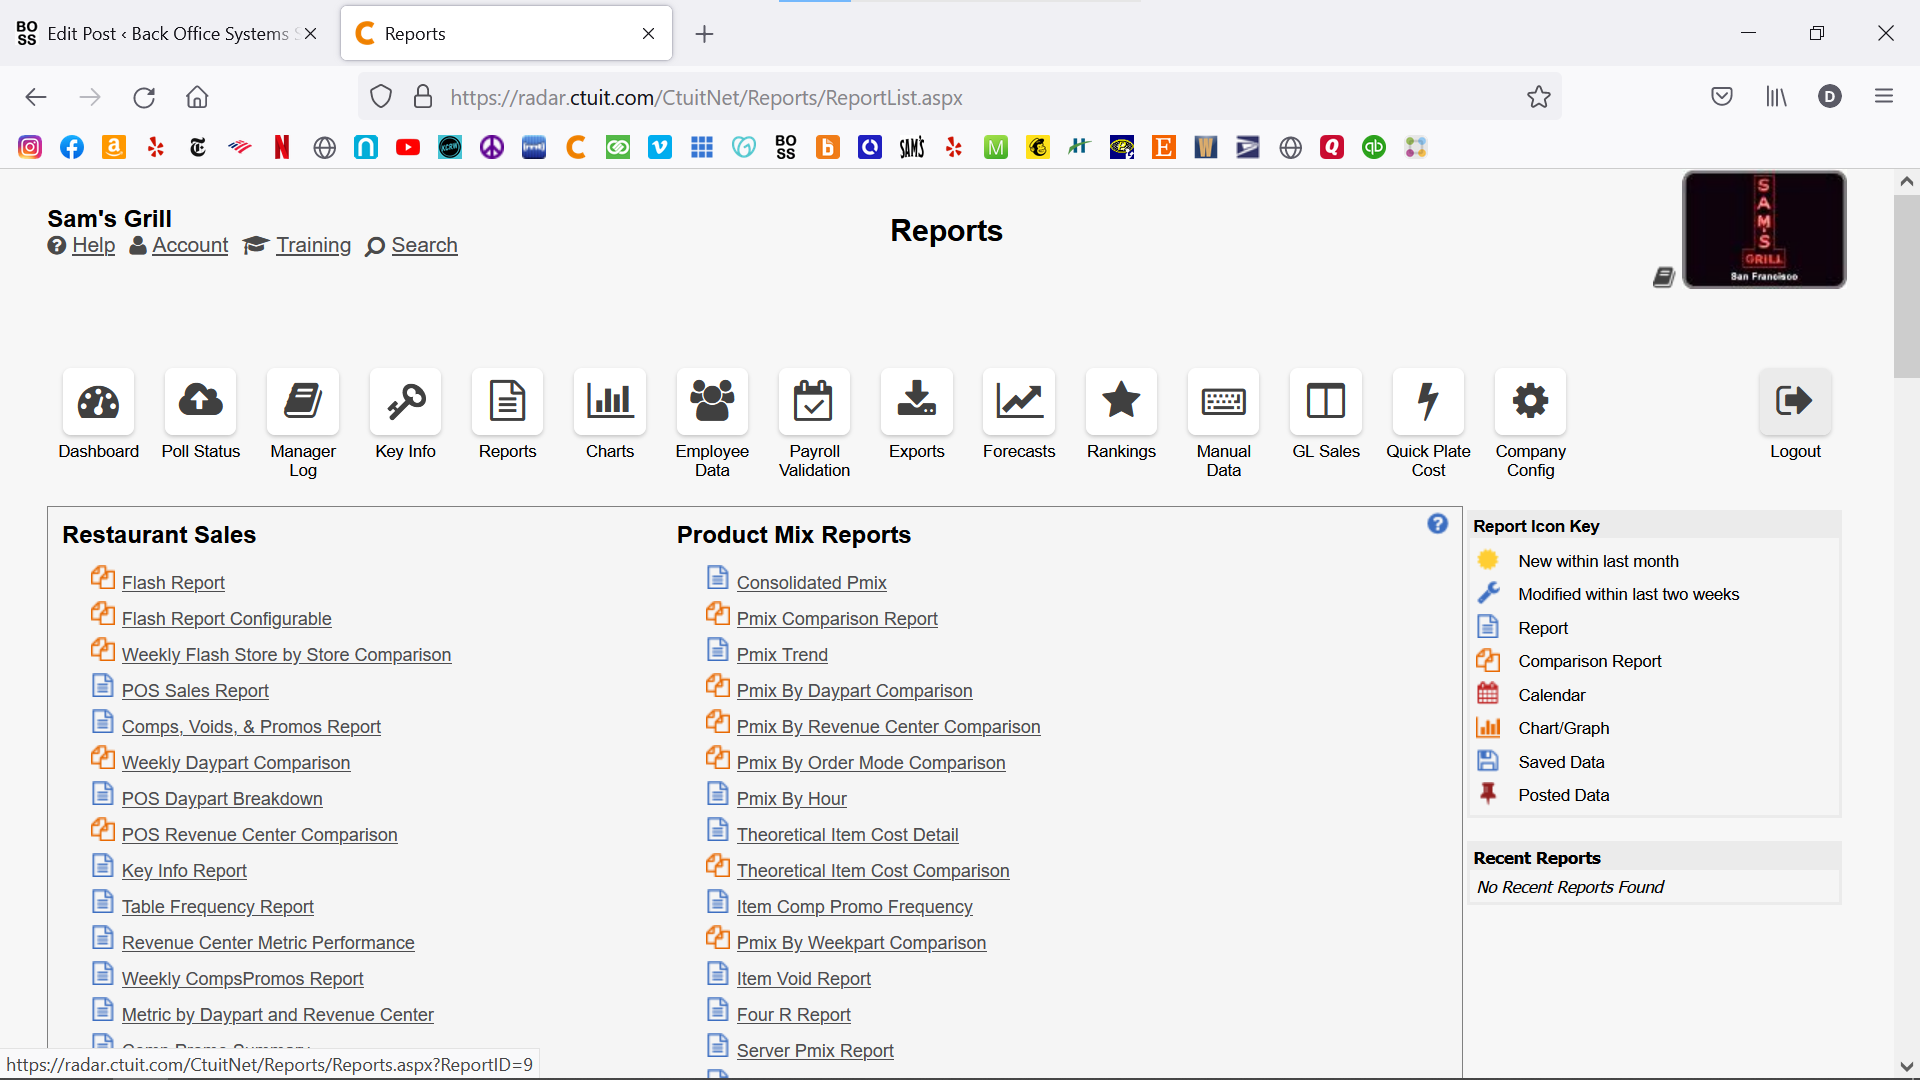Click the Logout icon
Viewport: 1920px width, 1080px height.
point(1795,402)
